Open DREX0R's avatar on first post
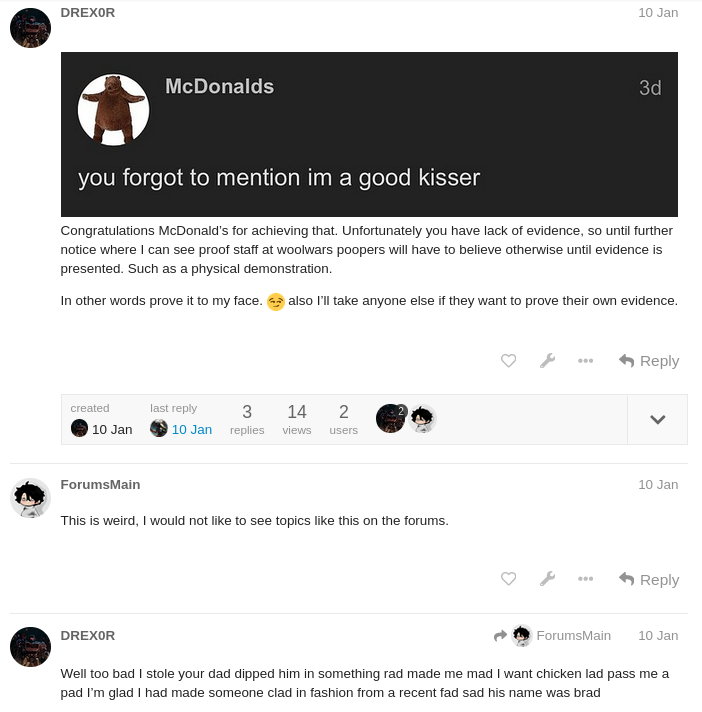This screenshot has height=712, width=702. click(30, 27)
